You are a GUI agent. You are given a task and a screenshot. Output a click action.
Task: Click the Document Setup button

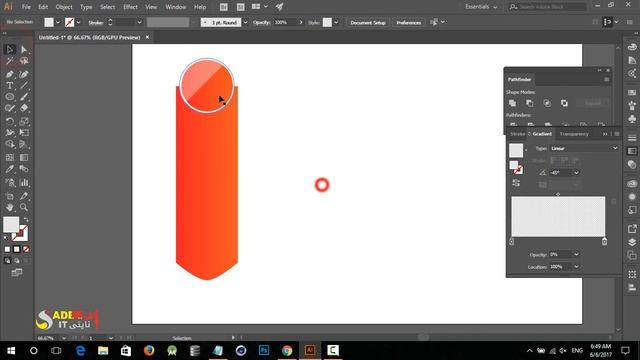pos(368,22)
